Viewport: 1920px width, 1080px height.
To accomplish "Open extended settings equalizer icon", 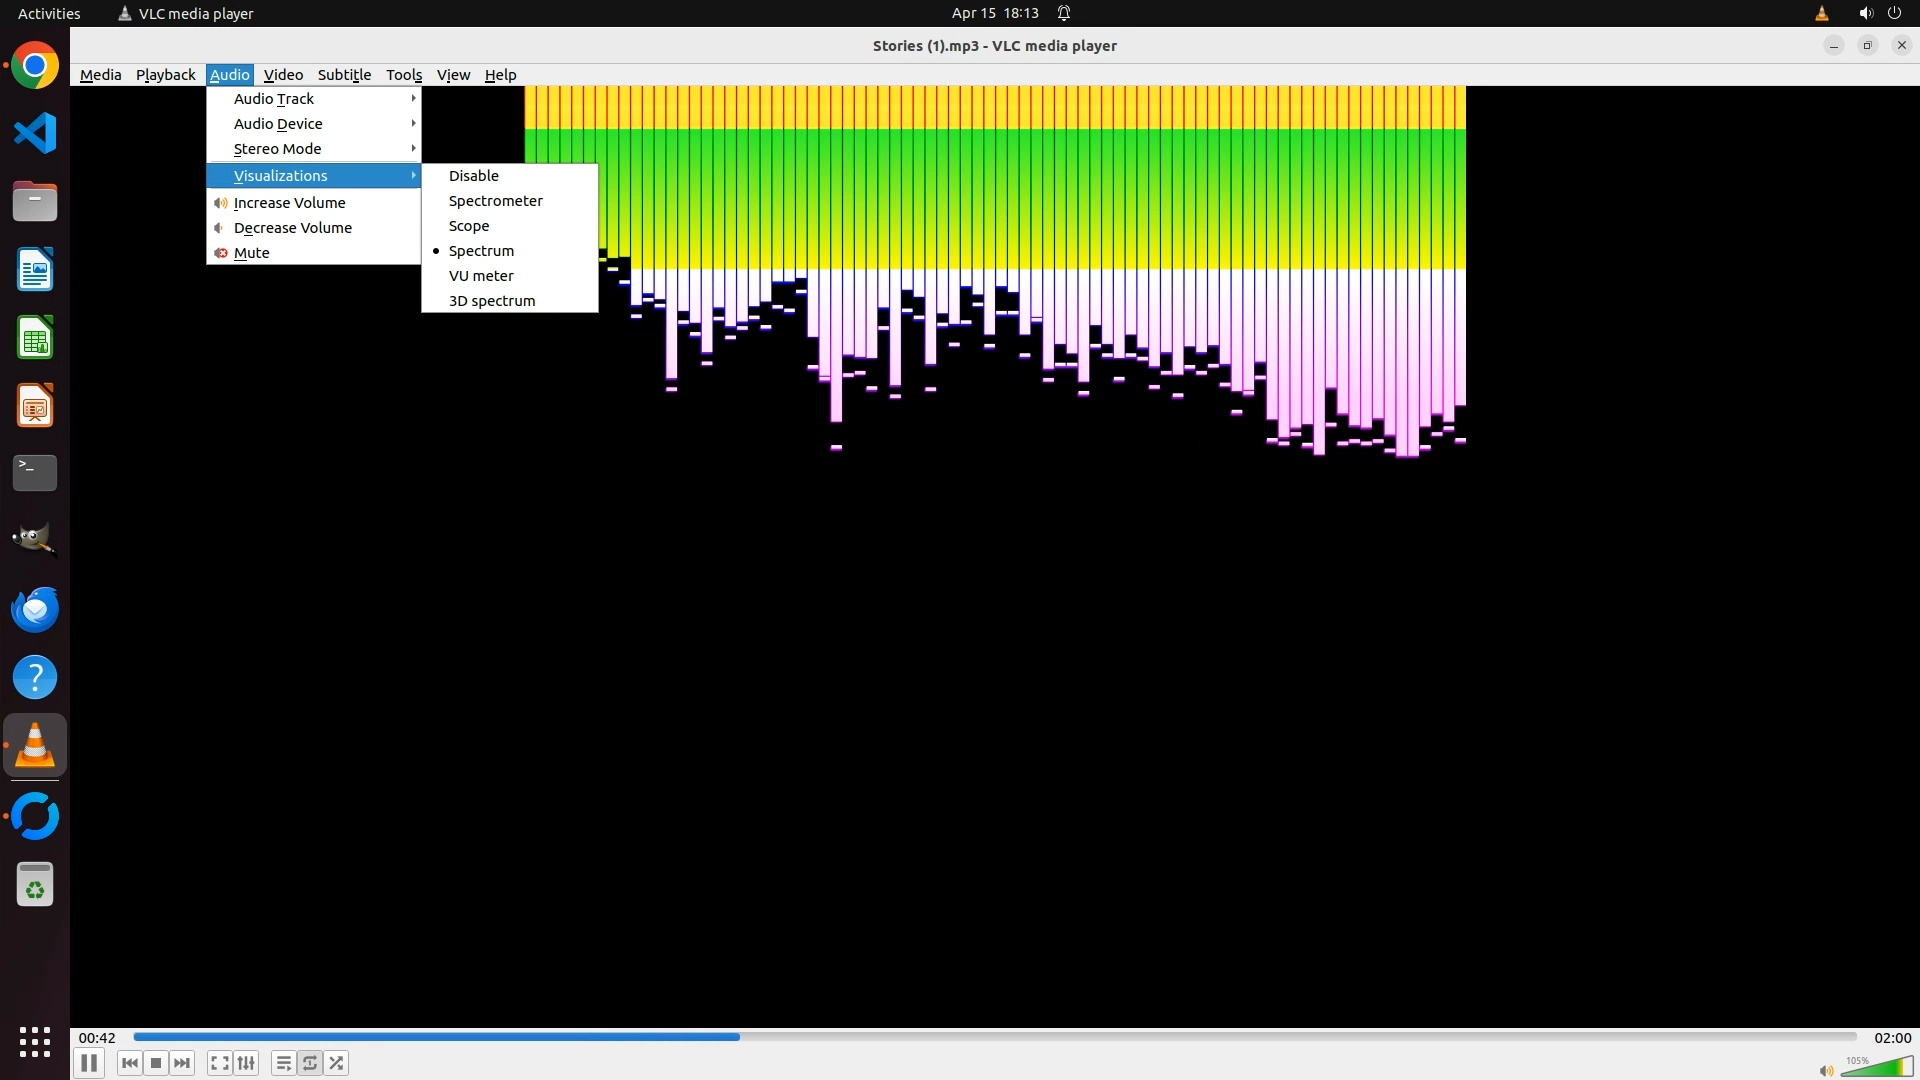I will (x=246, y=1063).
